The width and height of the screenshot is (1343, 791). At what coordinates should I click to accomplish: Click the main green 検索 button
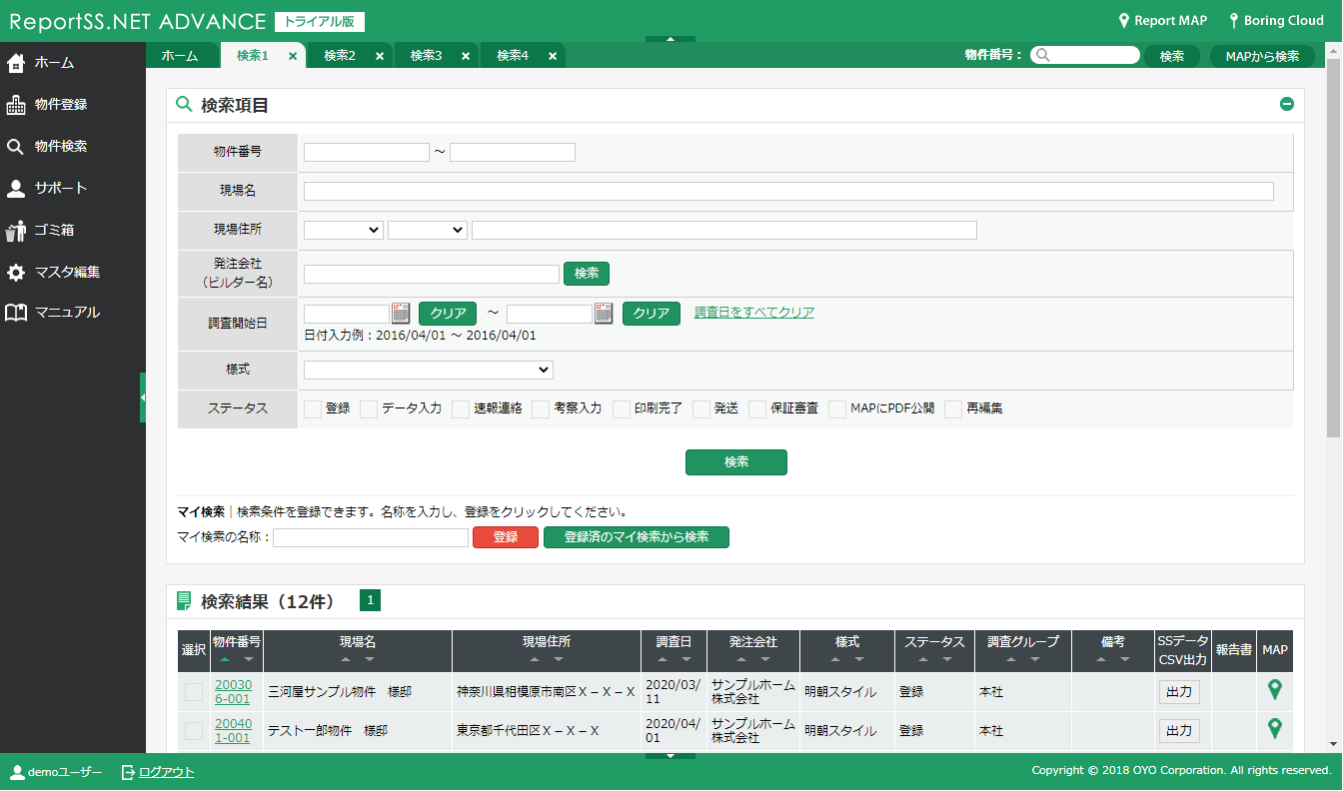point(736,462)
